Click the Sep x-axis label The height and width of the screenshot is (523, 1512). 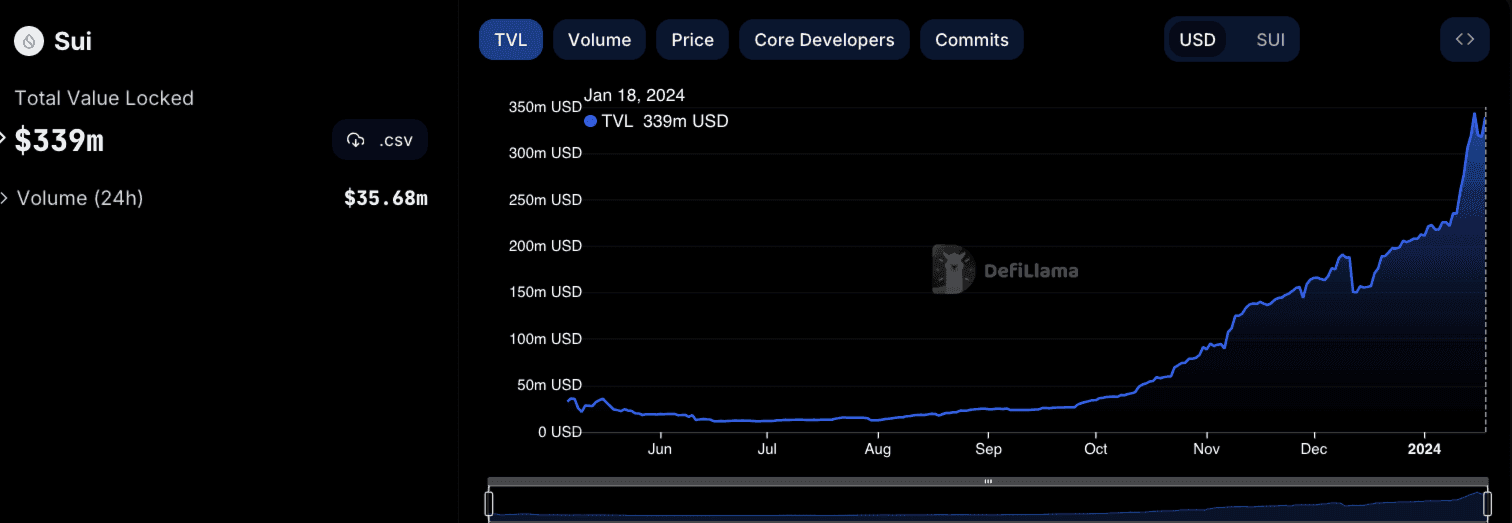988,450
